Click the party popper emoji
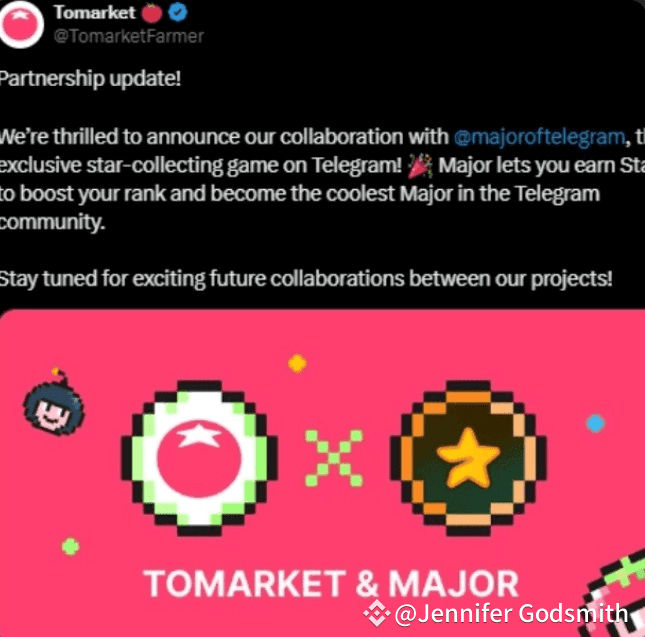Screen dimensions: 645x637 point(420,166)
